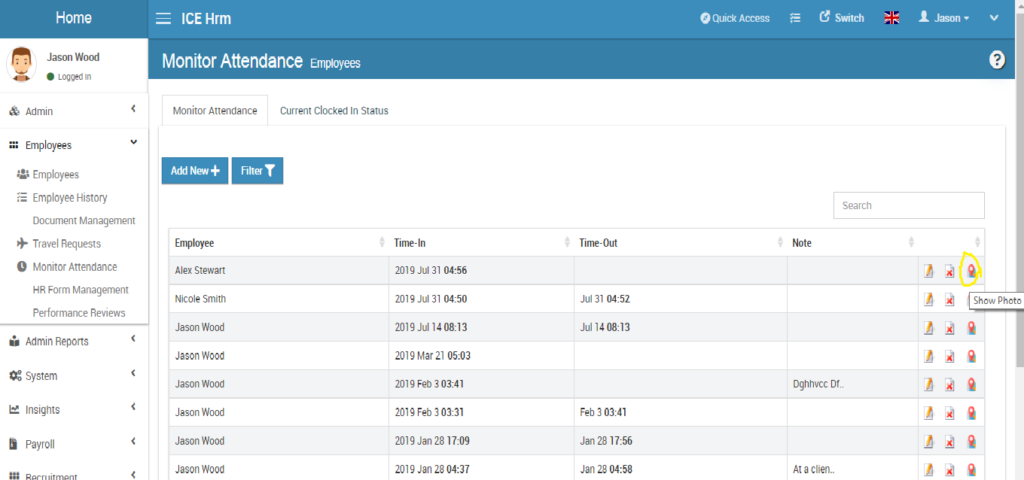Open the Jason user dropdown
Image resolution: width=1024 pixels, height=480 pixels.
[944, 18]
